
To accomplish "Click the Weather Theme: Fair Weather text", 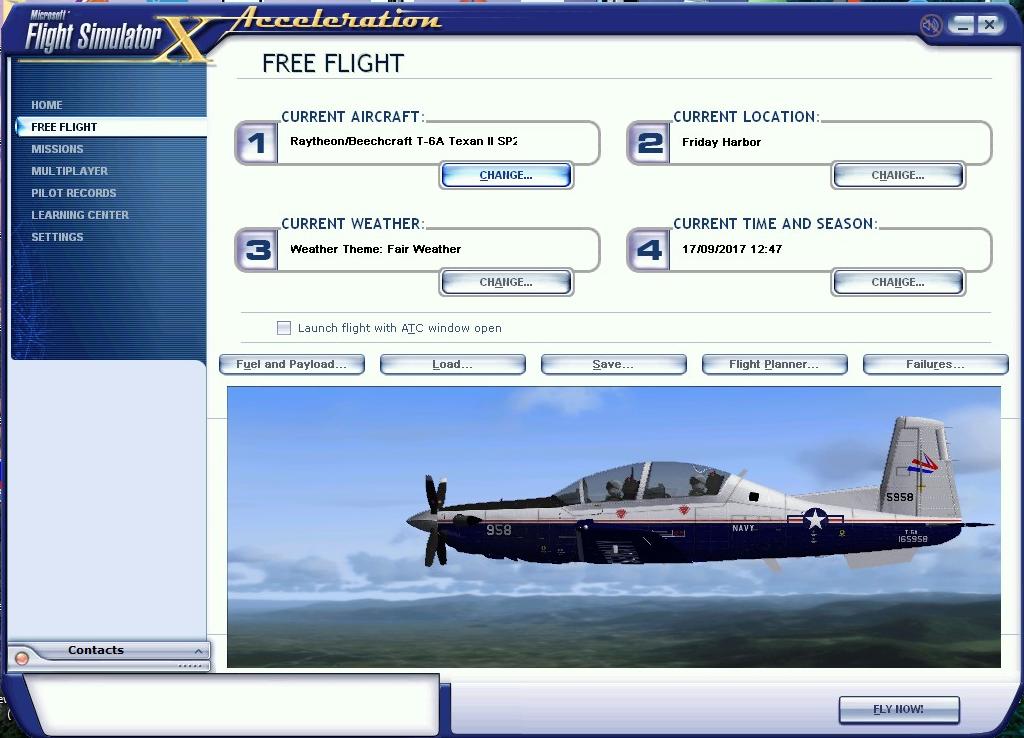I will click(x=376, y=249).
